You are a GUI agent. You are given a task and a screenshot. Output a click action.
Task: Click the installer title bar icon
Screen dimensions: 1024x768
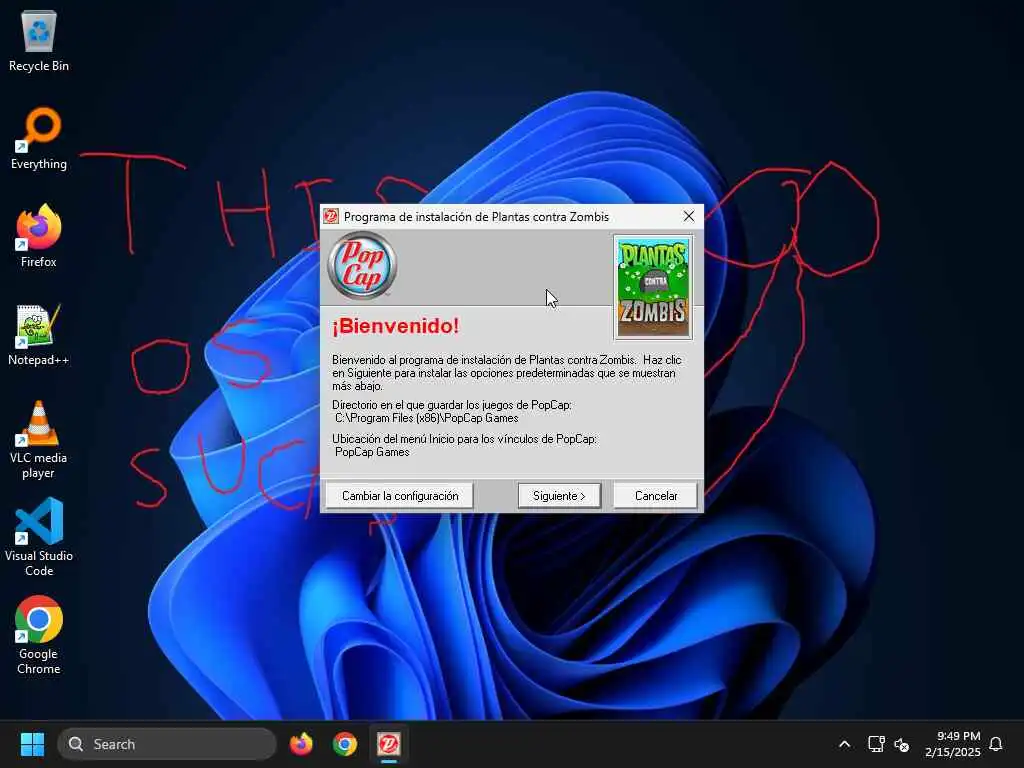pyautogui.click(x=331, y=216)
